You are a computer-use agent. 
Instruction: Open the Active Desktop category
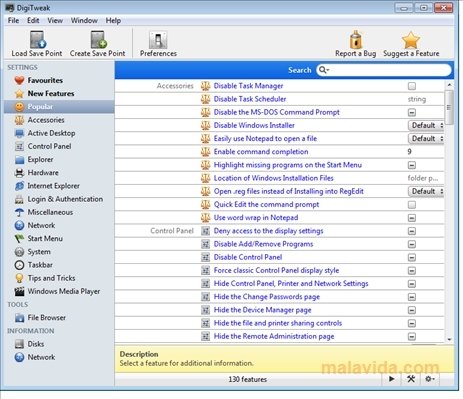tap(51, 133)
